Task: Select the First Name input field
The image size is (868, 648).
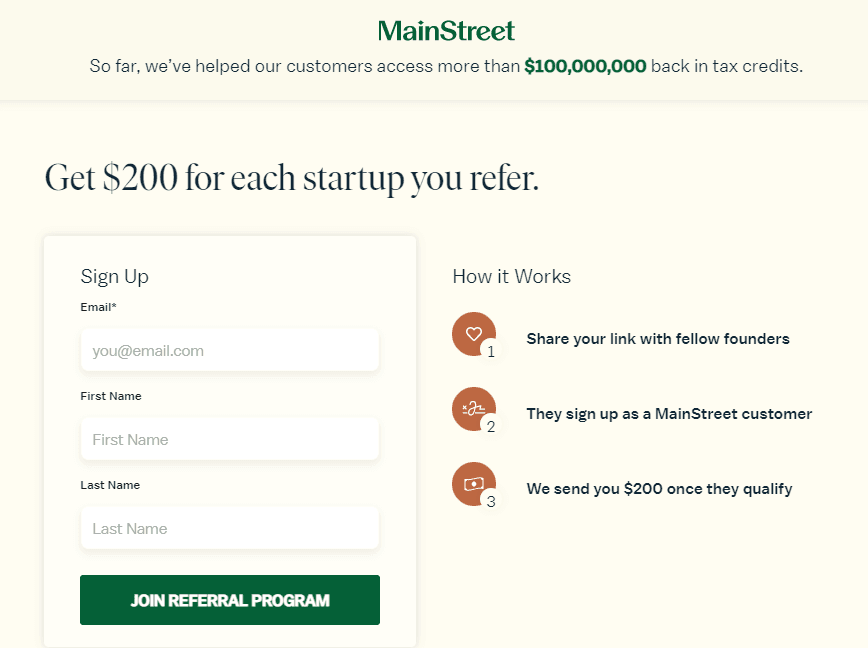Action: (229, 438)
